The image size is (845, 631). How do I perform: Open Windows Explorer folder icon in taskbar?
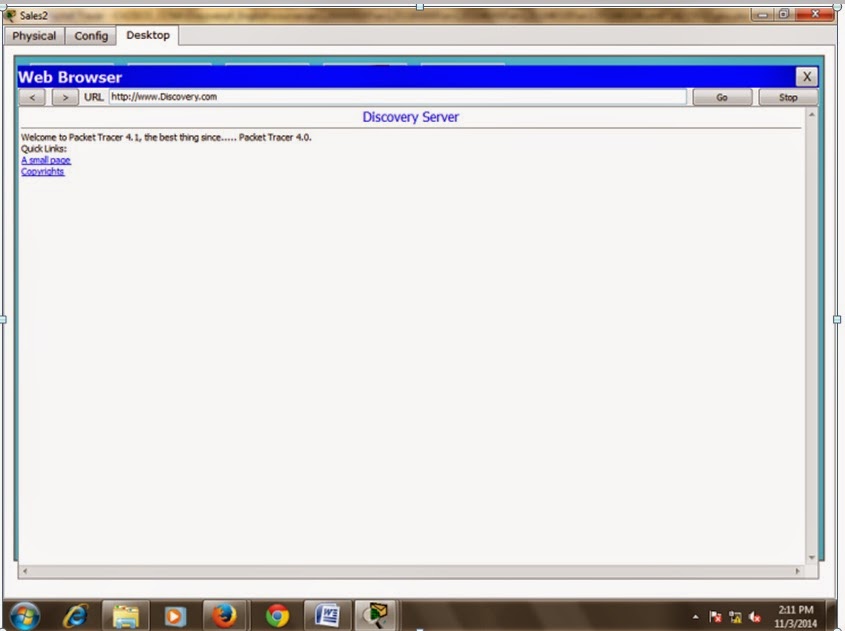[125, 615]
